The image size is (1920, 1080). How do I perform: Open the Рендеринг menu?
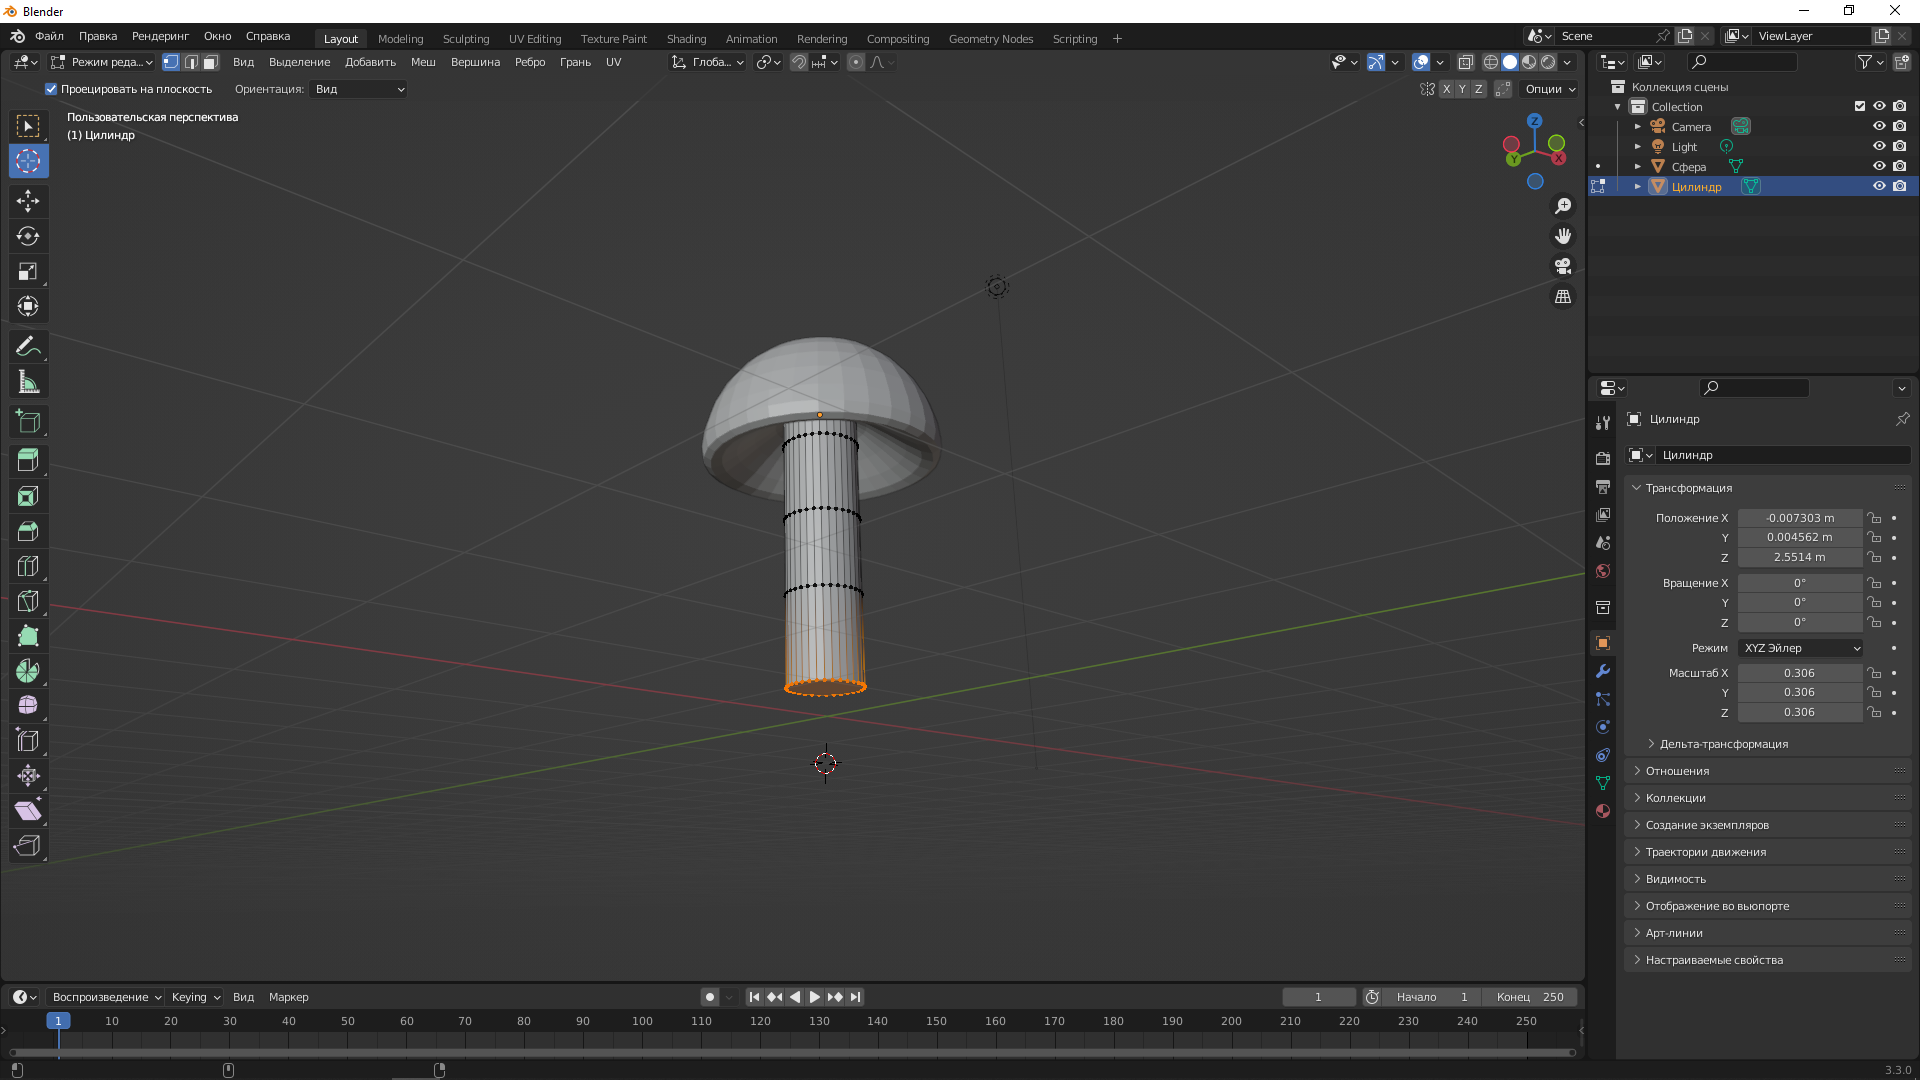pyautogui.click(x=160, y=36)
